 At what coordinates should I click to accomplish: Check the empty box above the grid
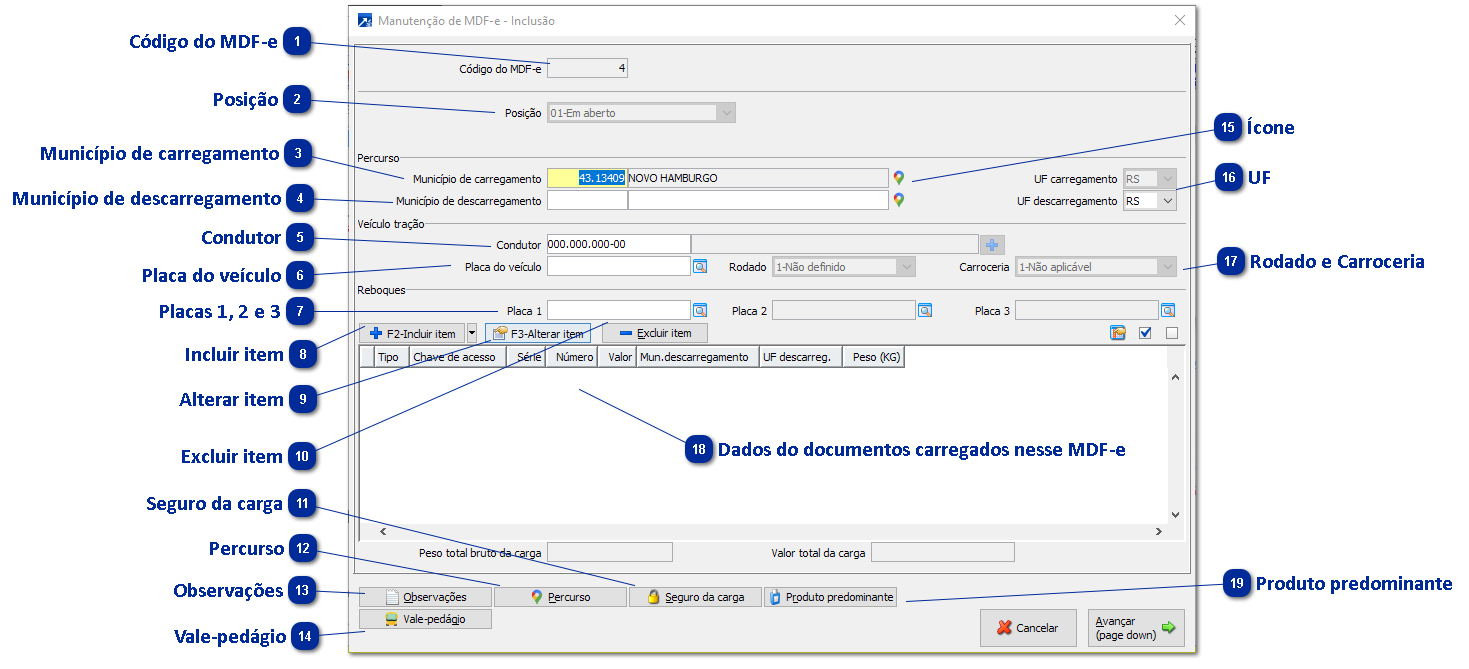pyautogui.click(x=1172, y=333)
